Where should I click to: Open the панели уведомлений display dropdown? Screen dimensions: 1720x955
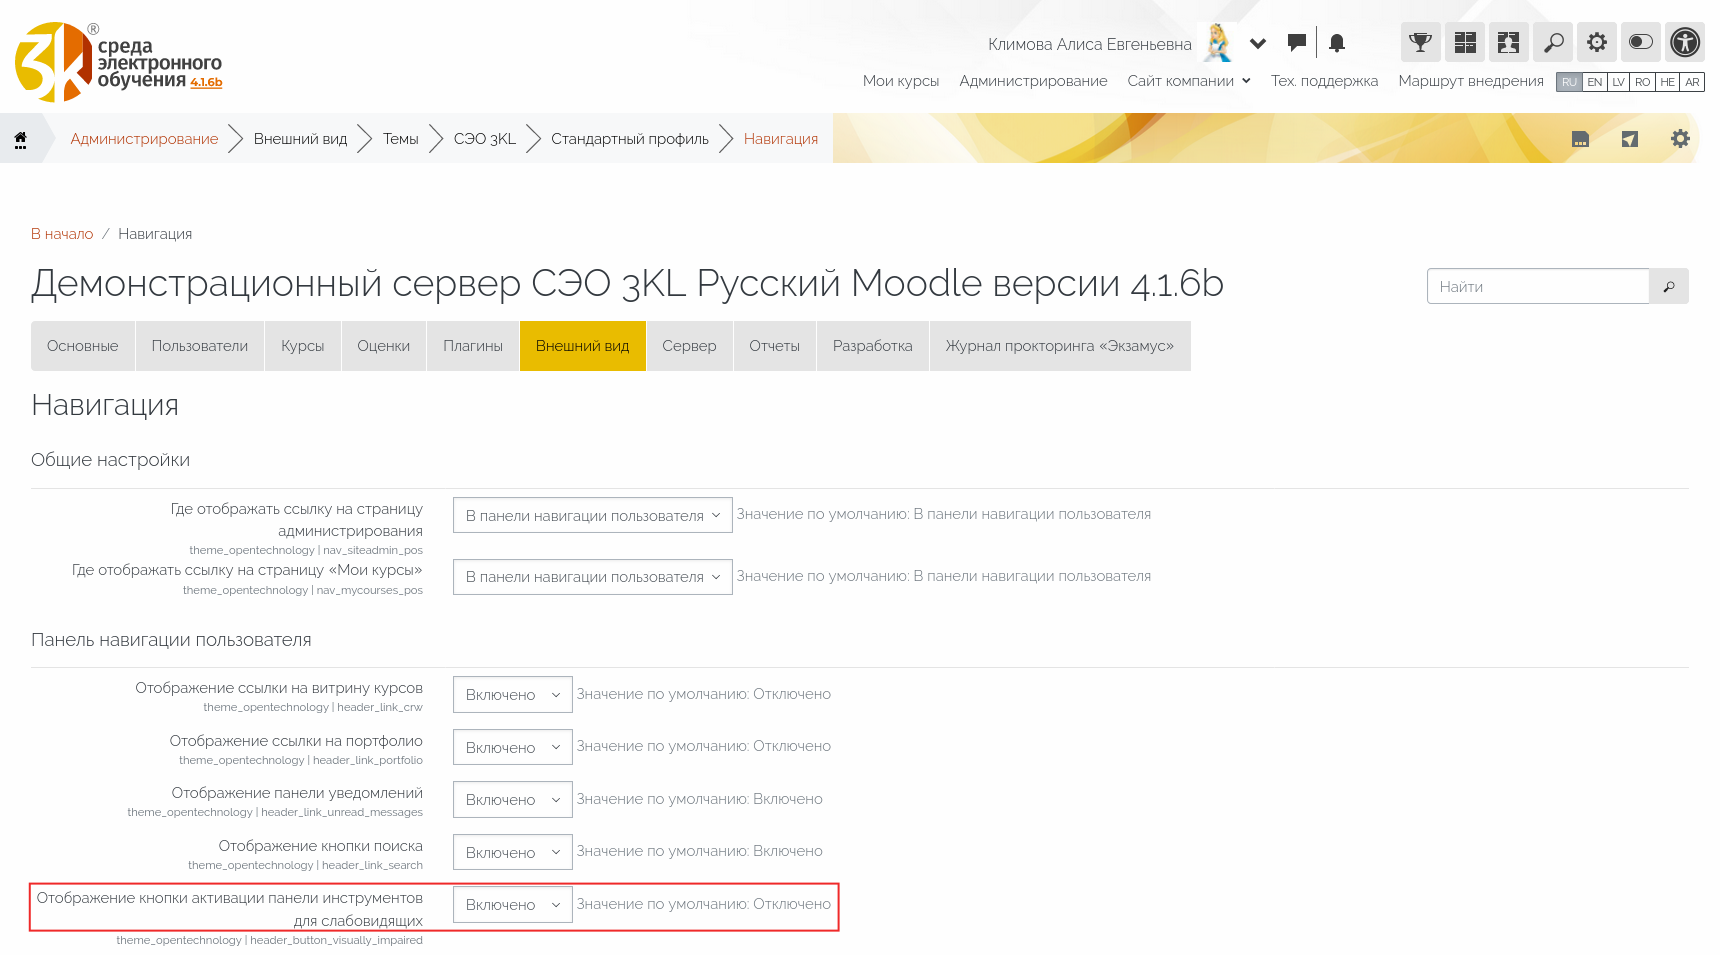[x=513, y=800]
